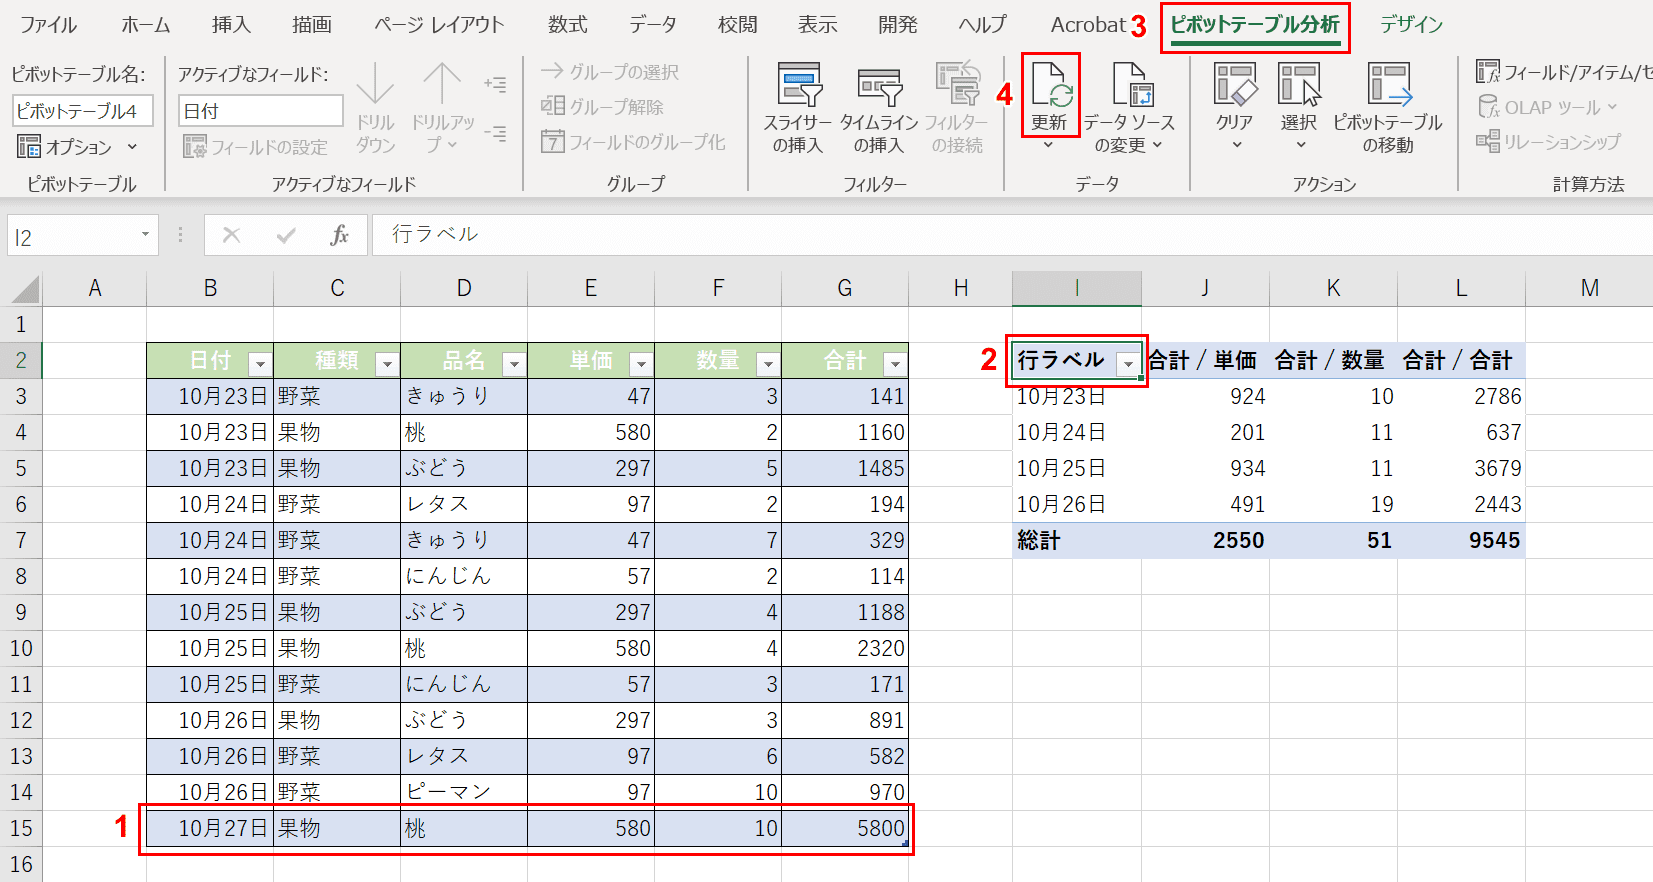This screenshot has height=882, width=1653.
Task: Click OLAP ツール
Action: [1547, 107]
